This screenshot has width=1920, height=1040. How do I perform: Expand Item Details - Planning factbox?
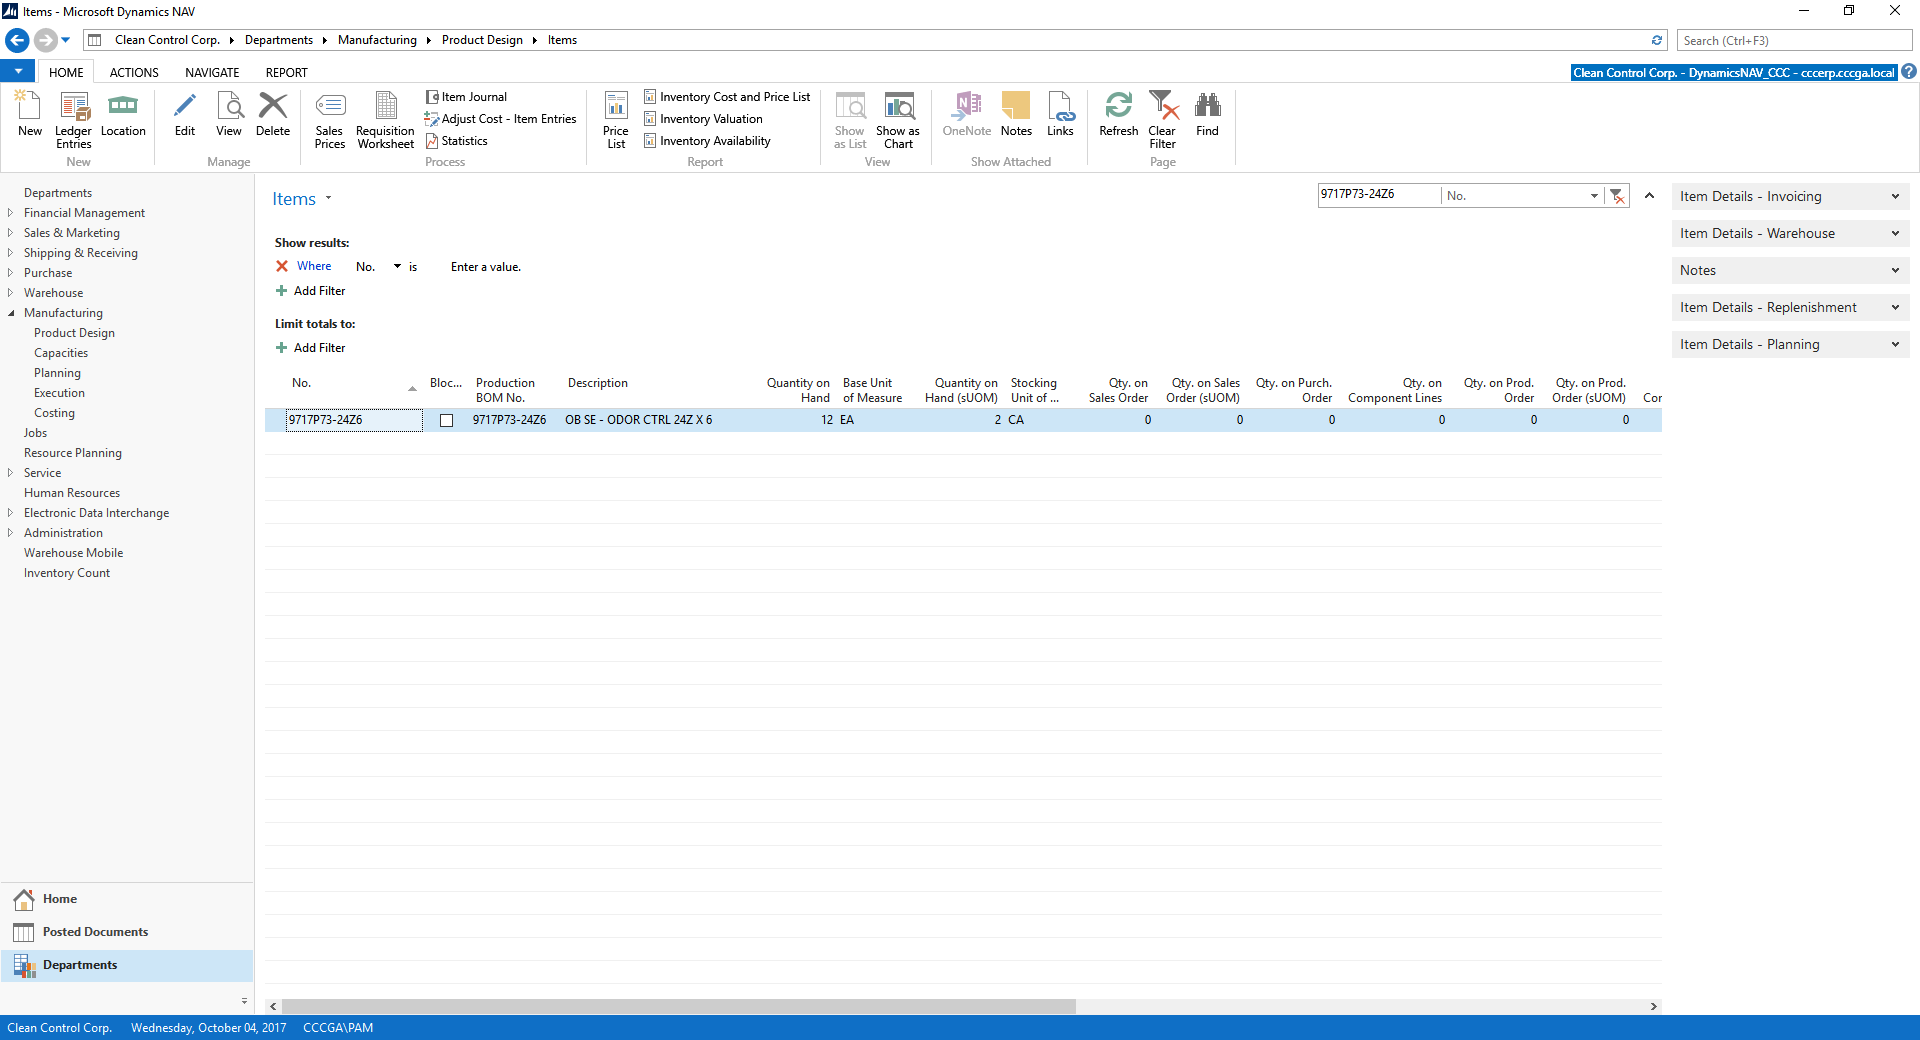(x=1790, y=345)
